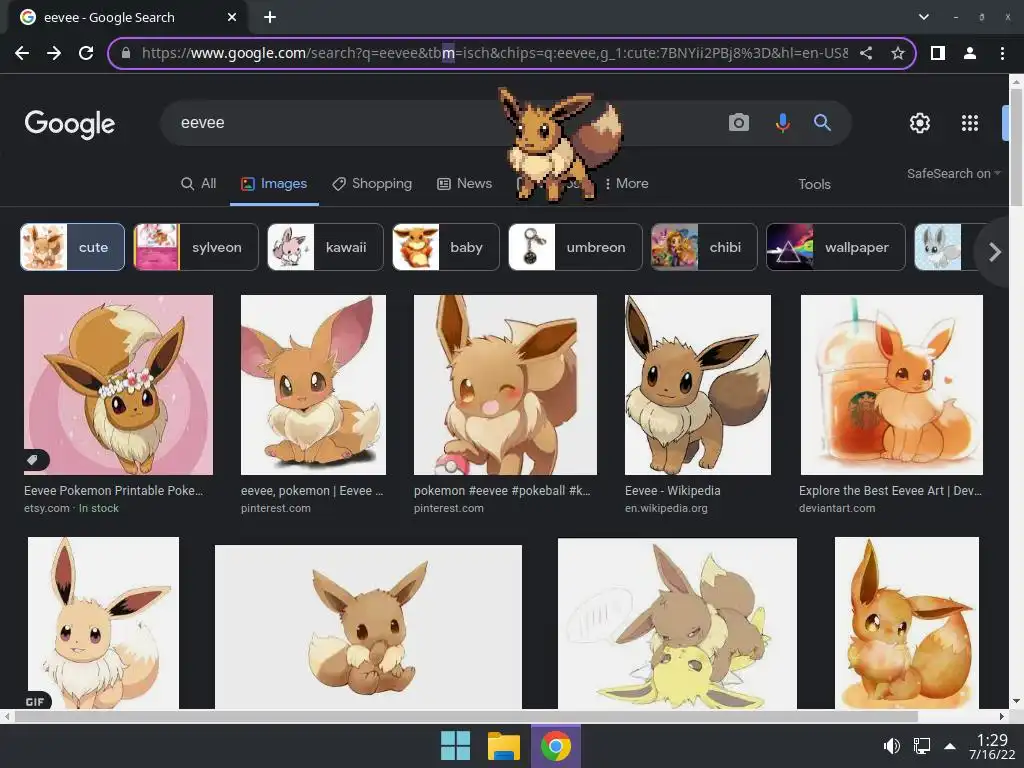The height and width of the screenshot is (768, 1024).
Task: Go forward using the browser forward arrow
Action: point(54,53)
